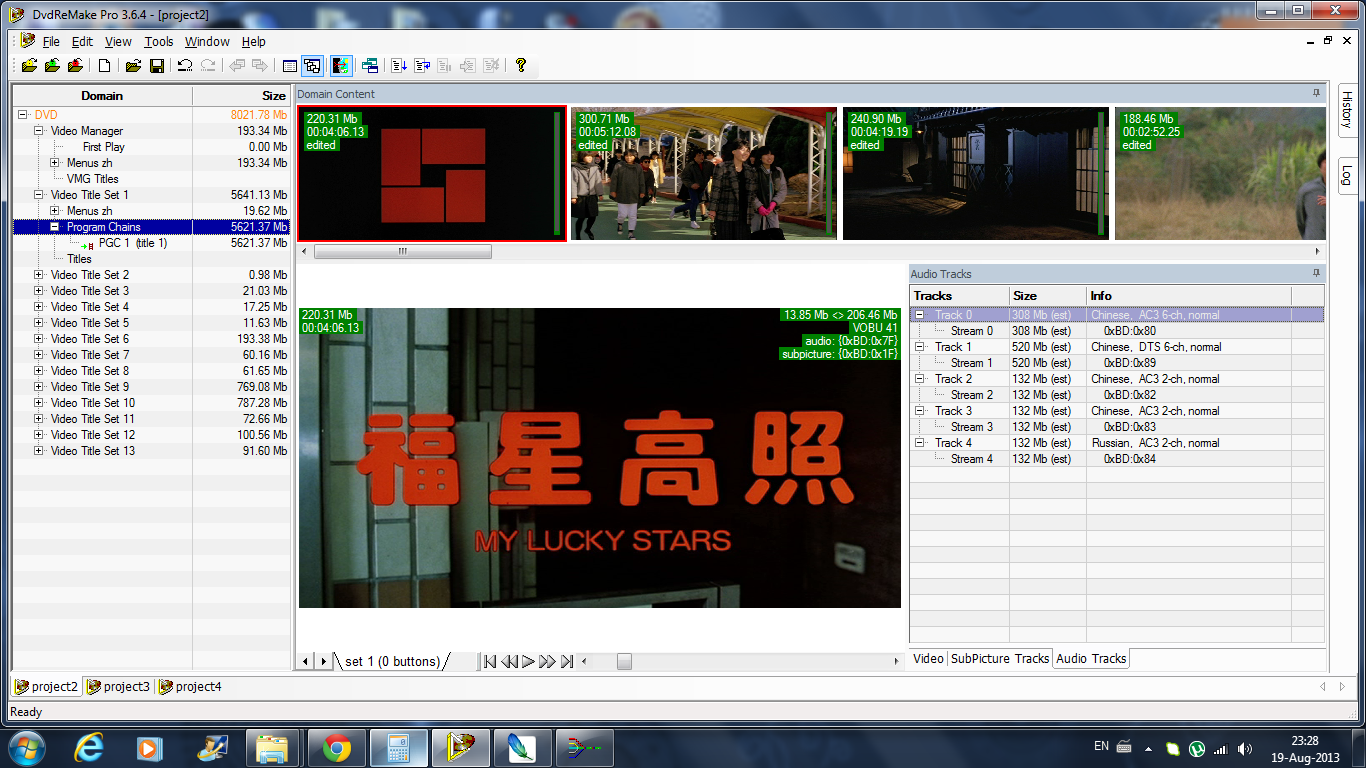Viewport: 1366px width, 768px height.
Task: Collapse Track 4 Russian audio track
Action: [x=920, y=443]
